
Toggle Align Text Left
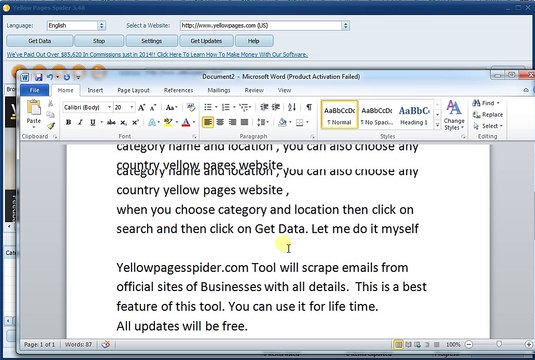[208, 122]
